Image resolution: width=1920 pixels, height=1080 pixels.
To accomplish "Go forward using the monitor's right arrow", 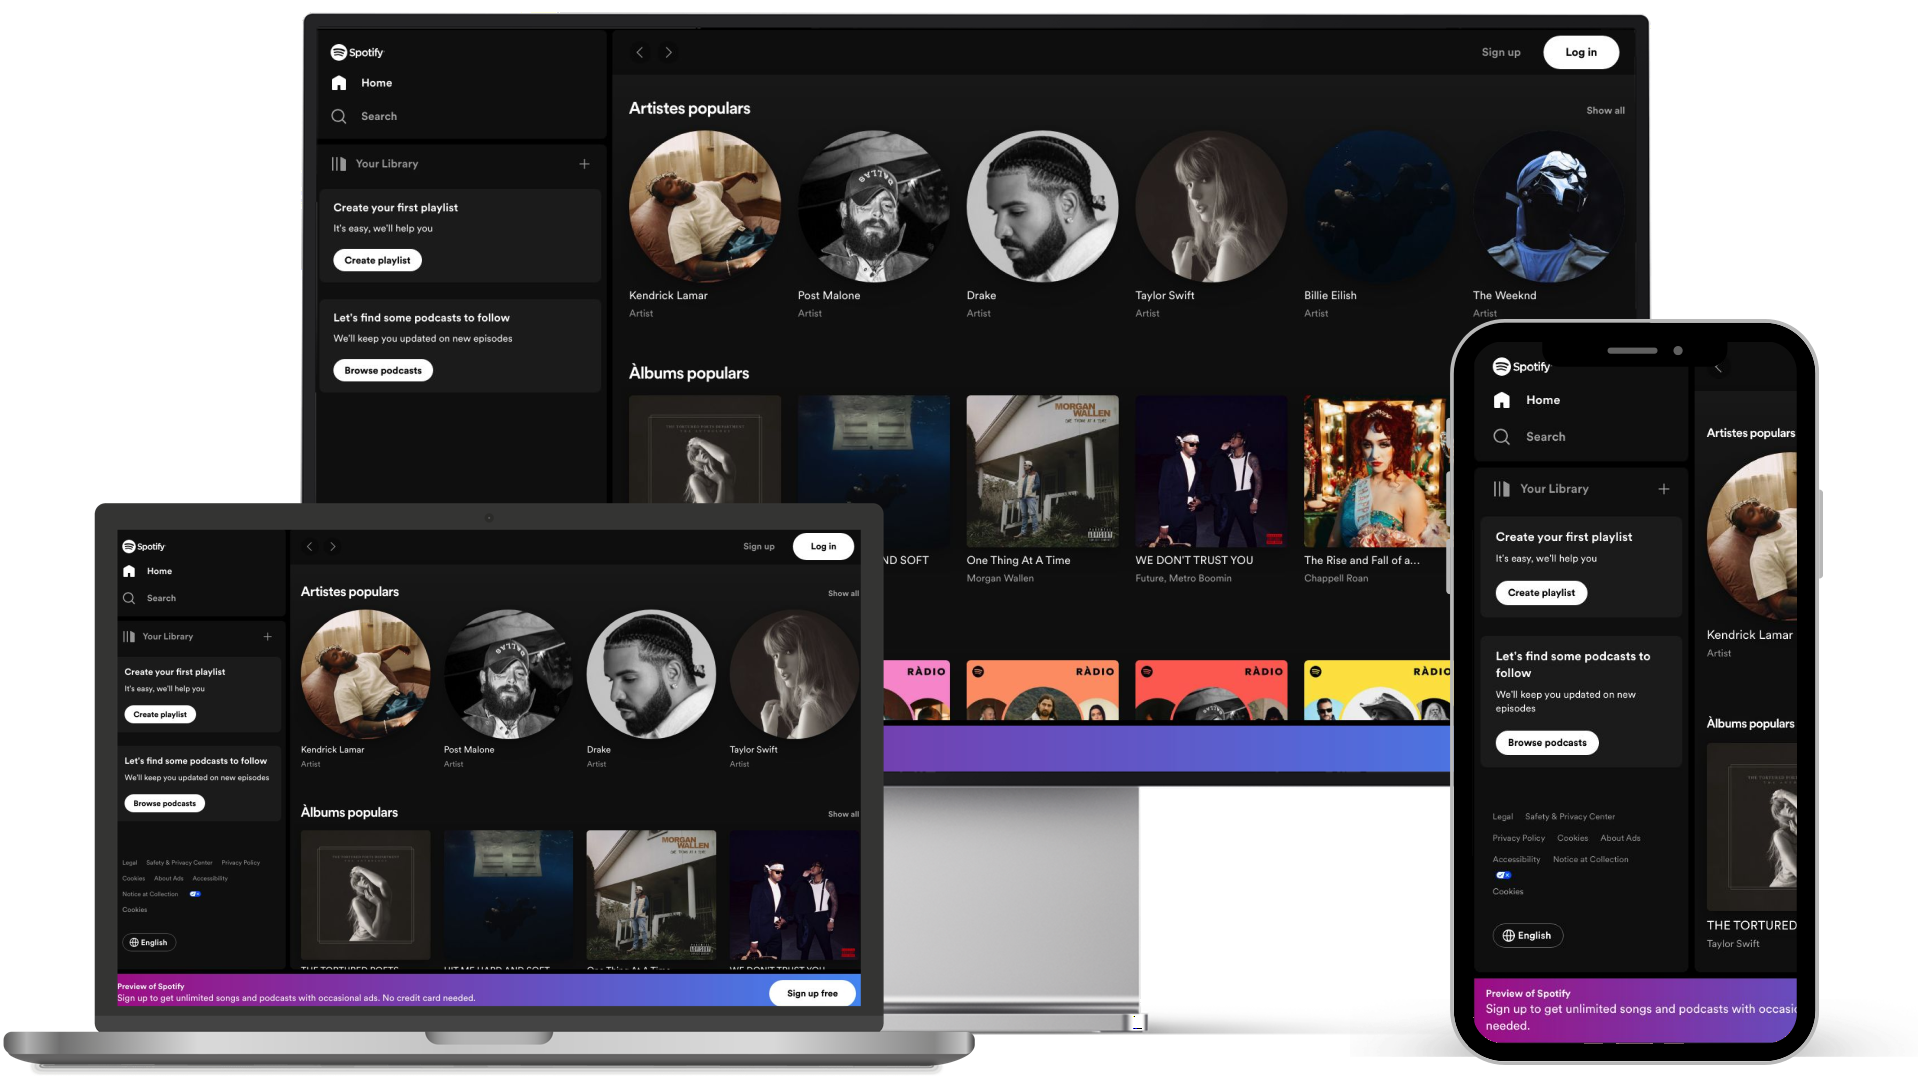I will point(669,52).
